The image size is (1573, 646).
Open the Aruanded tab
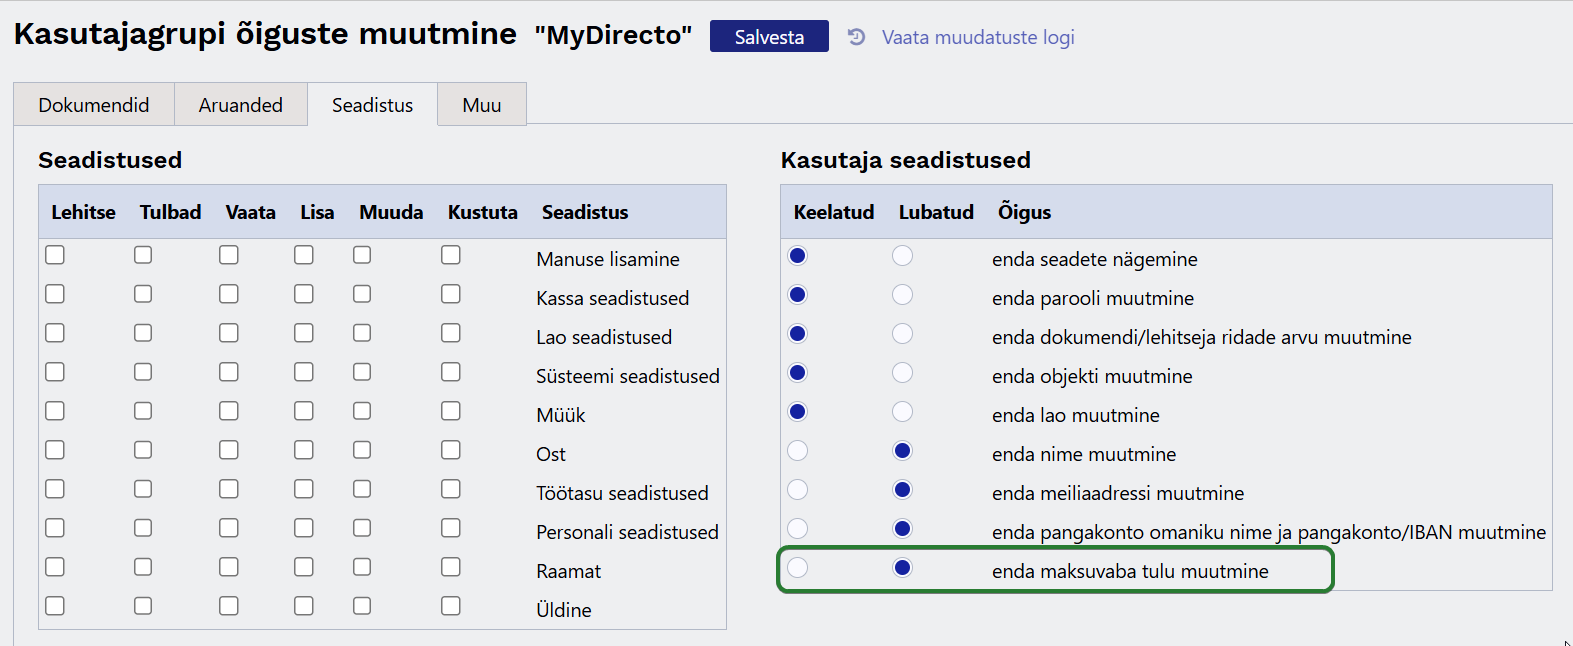pyautogui.click(x=240, y=105)
